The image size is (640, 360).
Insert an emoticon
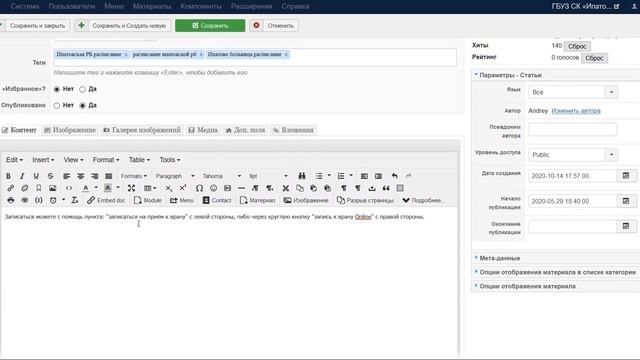tap(213, 188)
